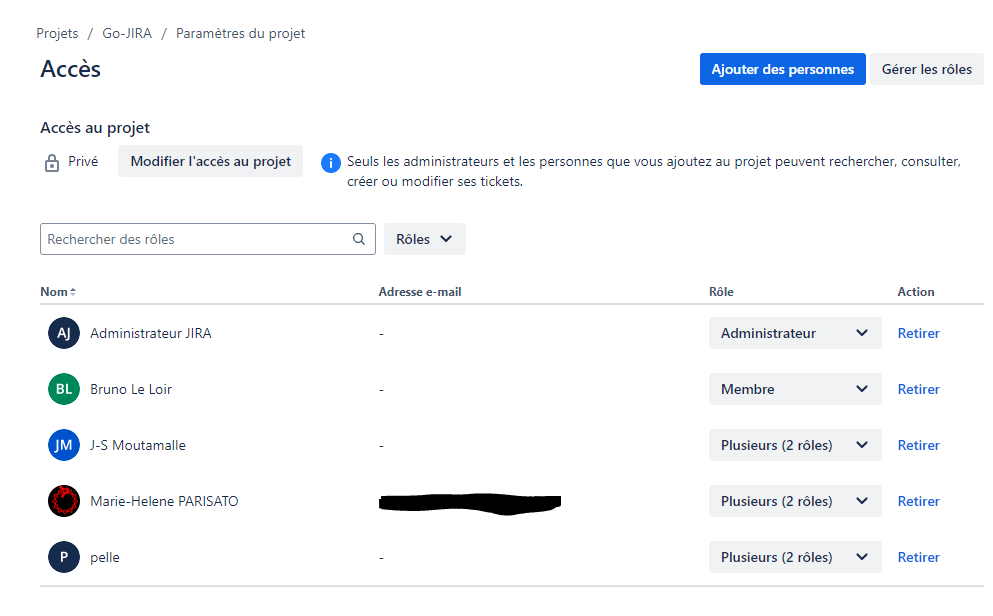Select the J-S Moutamalle avatar icon

tap(63, 445)
